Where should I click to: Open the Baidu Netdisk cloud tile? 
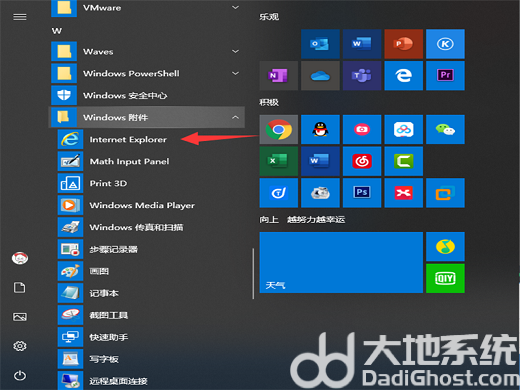point(403,129)
